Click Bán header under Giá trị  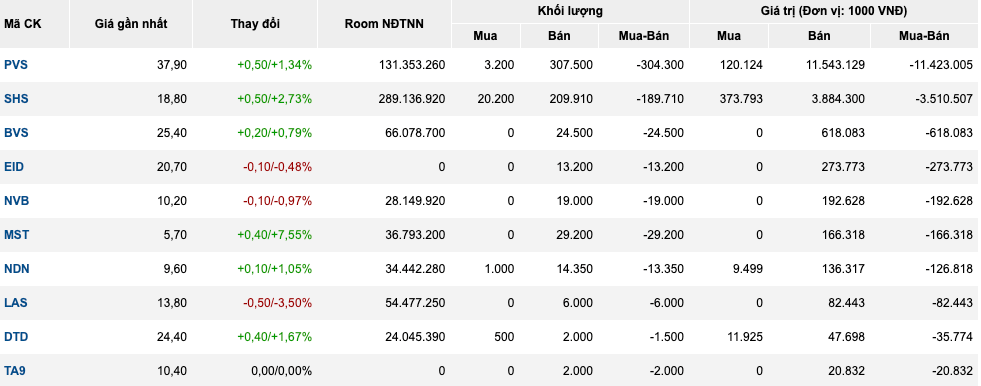820,36
